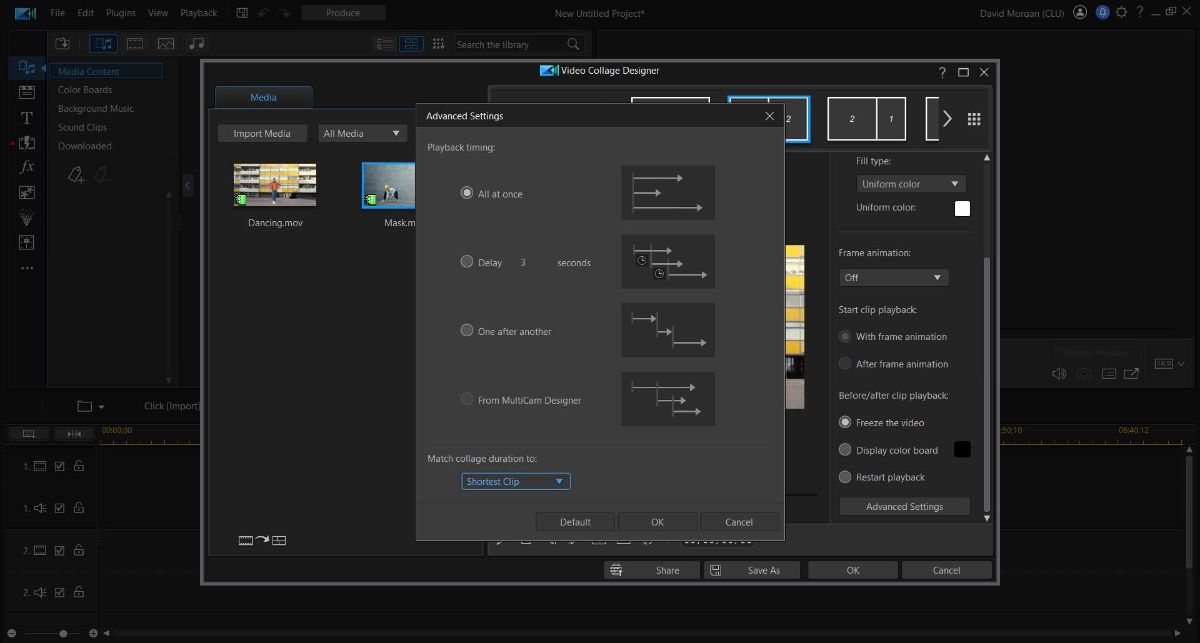Open the collage layout grid picker
This screenshot has width=1200, height=643.
pos(975,118)
